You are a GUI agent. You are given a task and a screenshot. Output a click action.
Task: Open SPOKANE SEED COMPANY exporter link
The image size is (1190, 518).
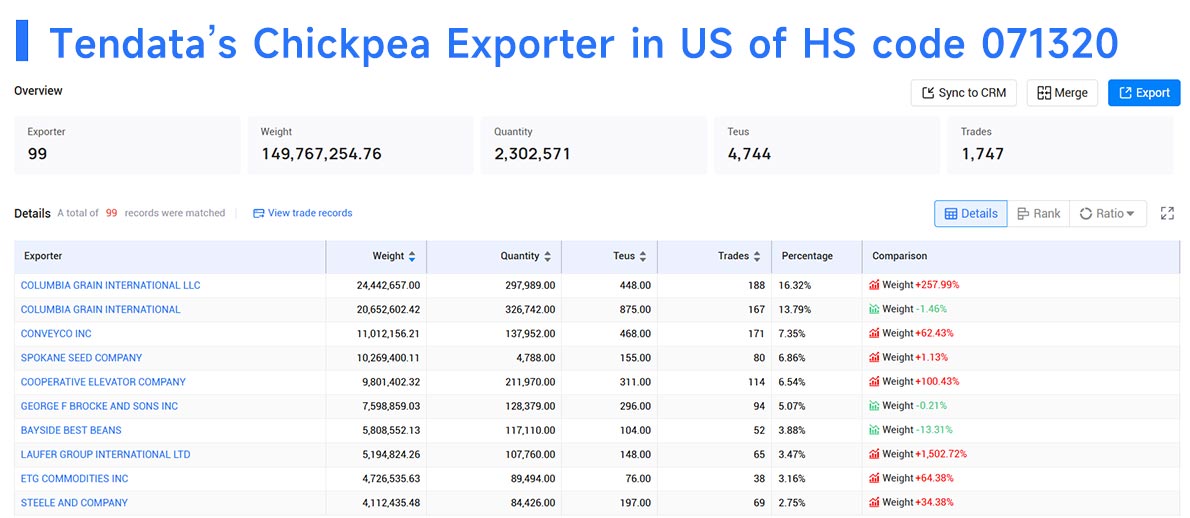[81, 358]
